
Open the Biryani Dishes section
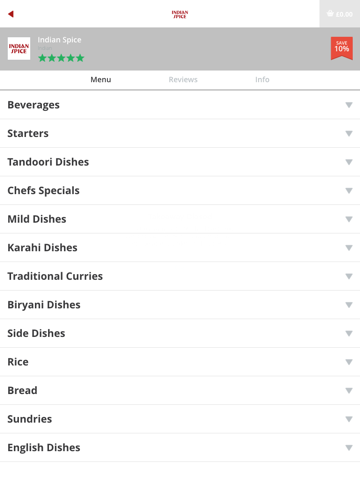pos(180,305)
